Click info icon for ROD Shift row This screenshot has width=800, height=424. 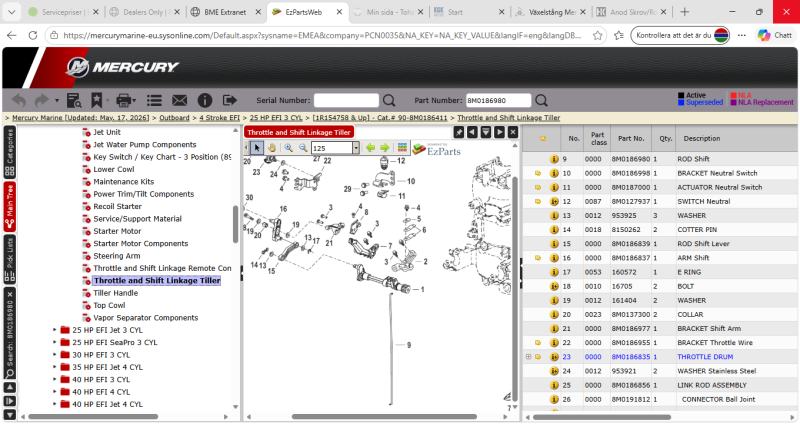[x=554, y=159]
